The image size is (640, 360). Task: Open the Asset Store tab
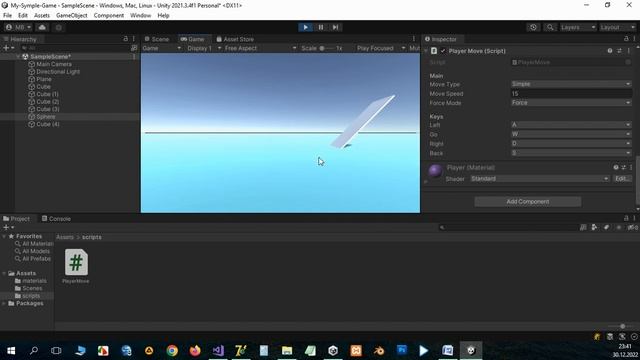click(x=235, y=39)
